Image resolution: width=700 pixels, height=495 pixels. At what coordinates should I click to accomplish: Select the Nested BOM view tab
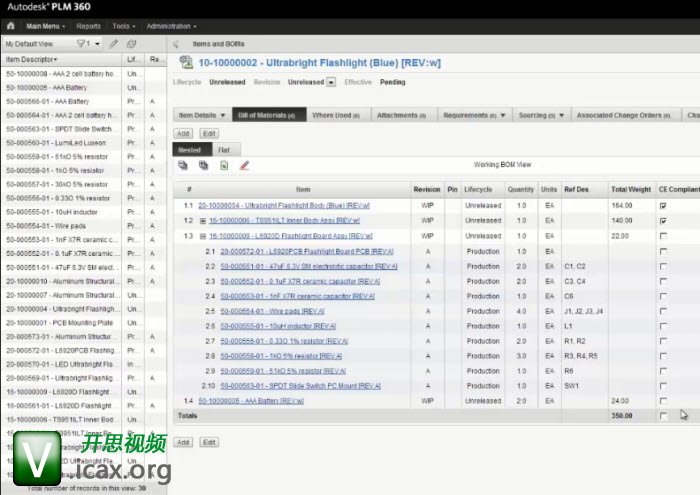[190, 150]
